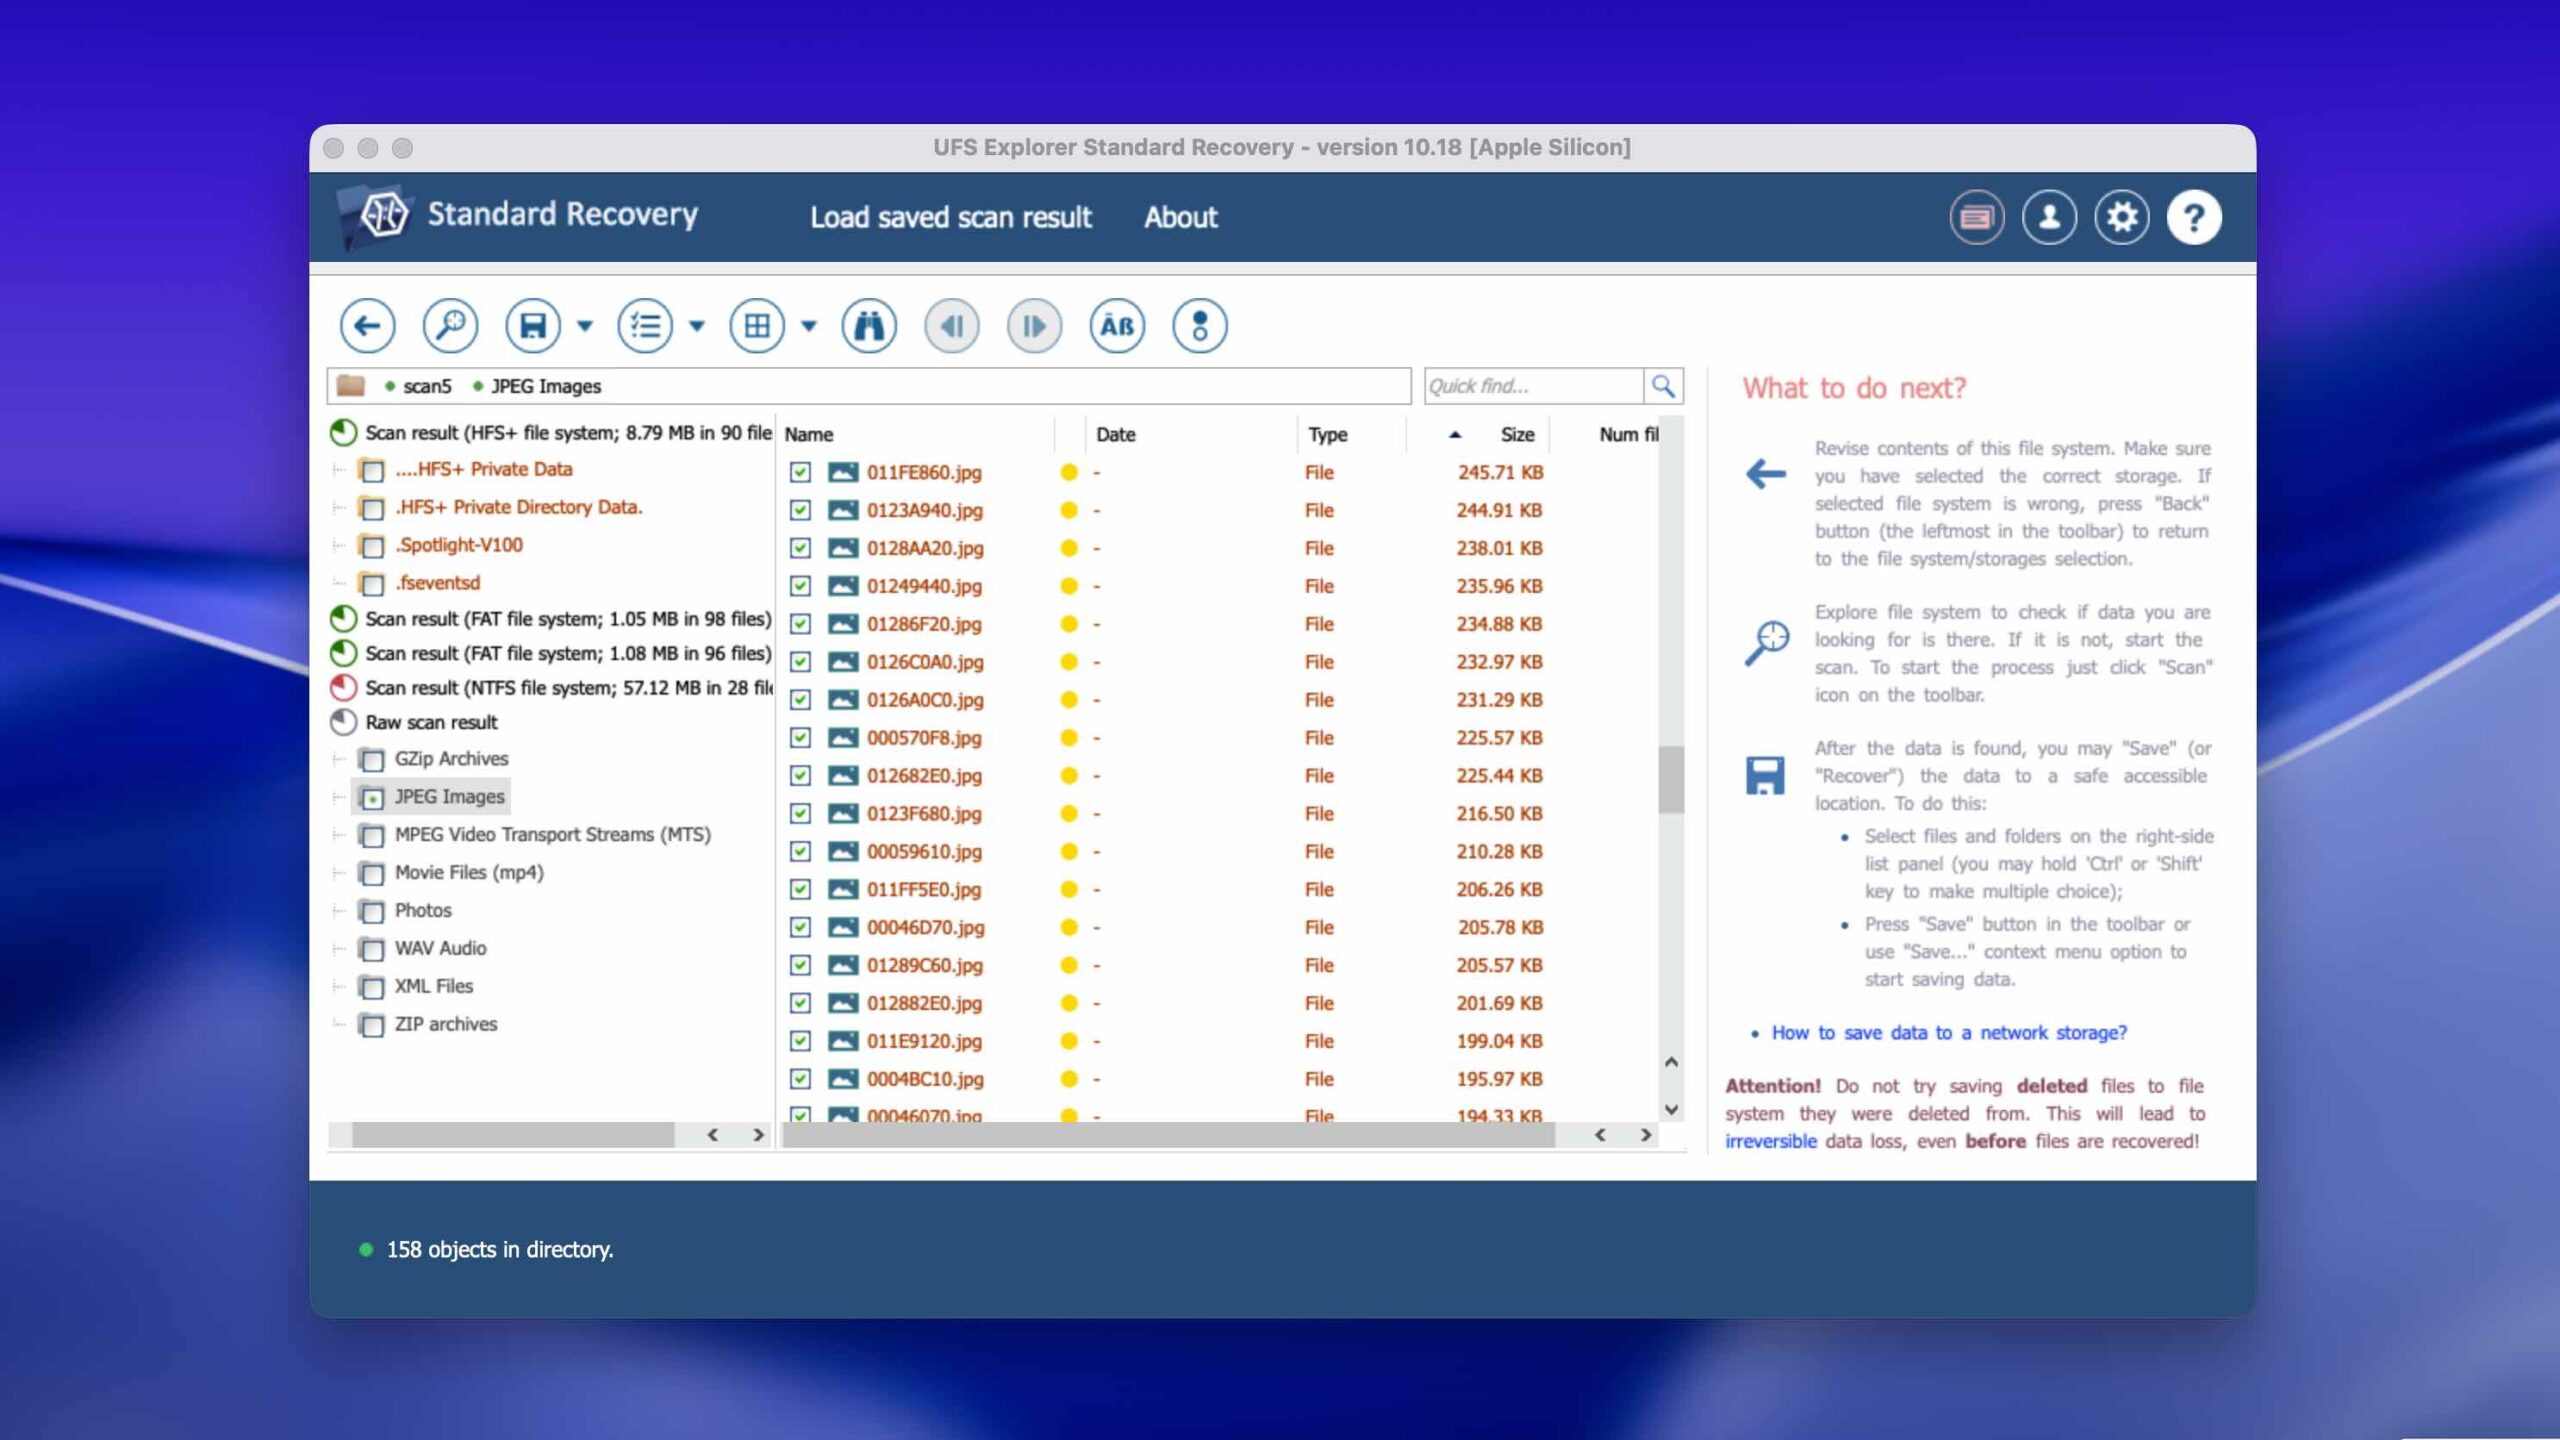Open dropdown arrow beside list selection icon
This screenshot has height=1440, width=2560.
coord(697,326)
